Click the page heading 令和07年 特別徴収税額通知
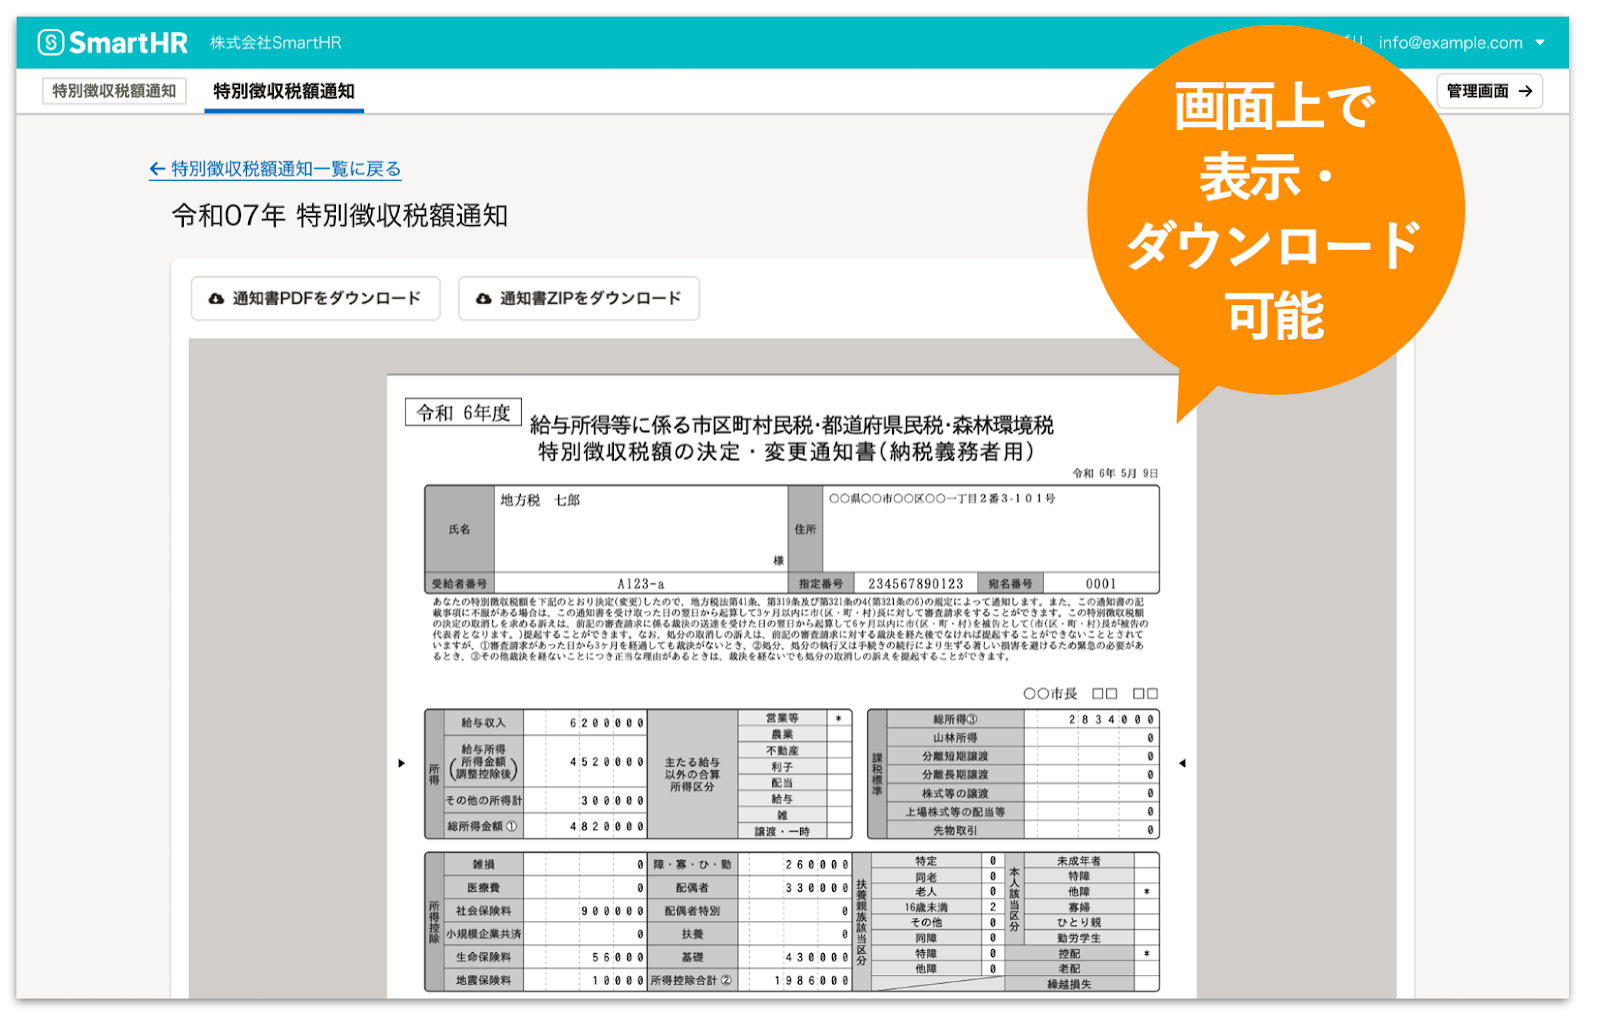Image resolution: width=1600 pixels, height=1013 pixels. [341, 213]
